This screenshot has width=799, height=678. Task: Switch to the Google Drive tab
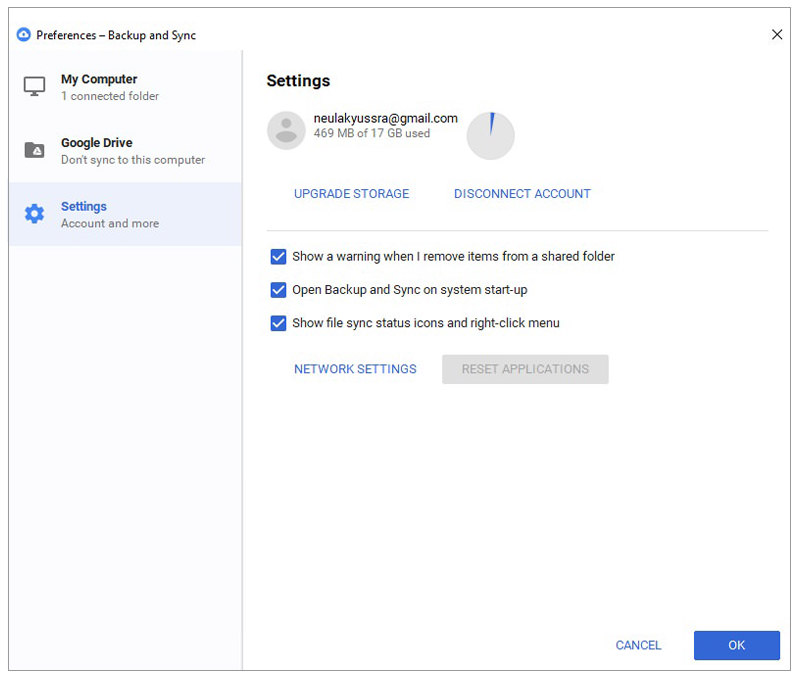coord(125,151)
